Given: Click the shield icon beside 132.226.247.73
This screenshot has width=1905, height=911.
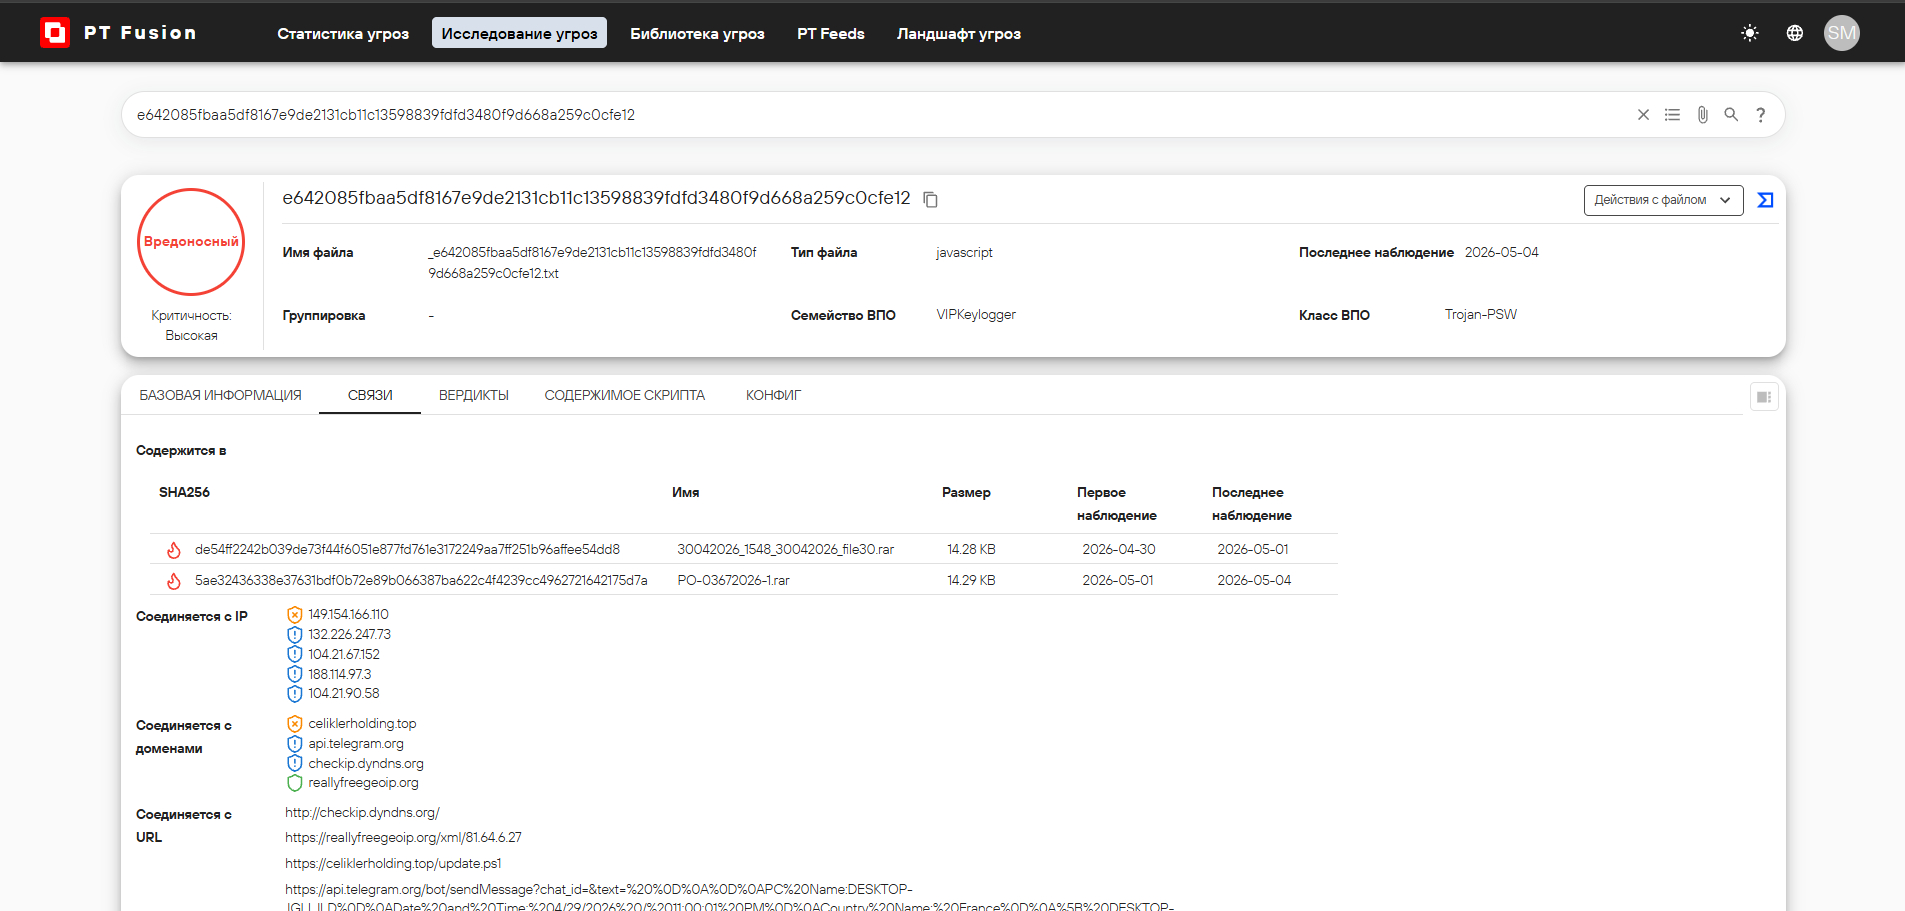Looking at the screenshot, I should pos(294,635).
